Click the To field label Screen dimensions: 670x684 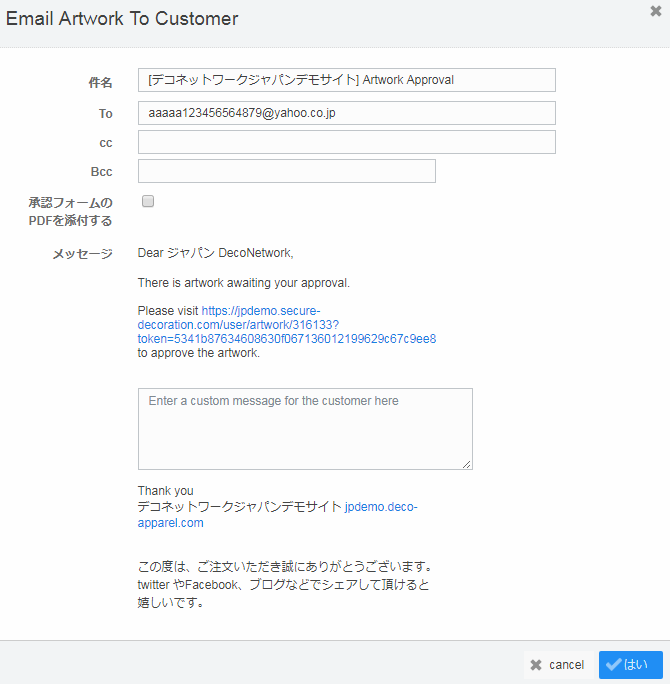click(105, 114)
